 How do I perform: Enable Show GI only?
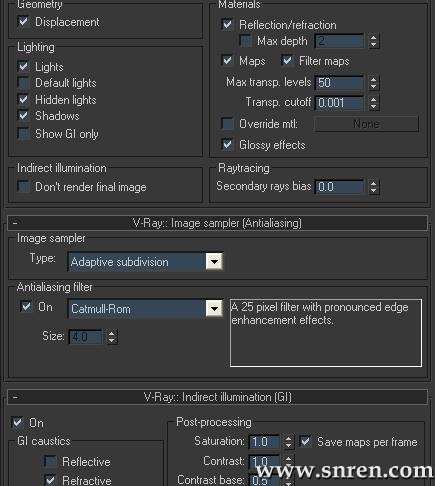coord(23,134)
